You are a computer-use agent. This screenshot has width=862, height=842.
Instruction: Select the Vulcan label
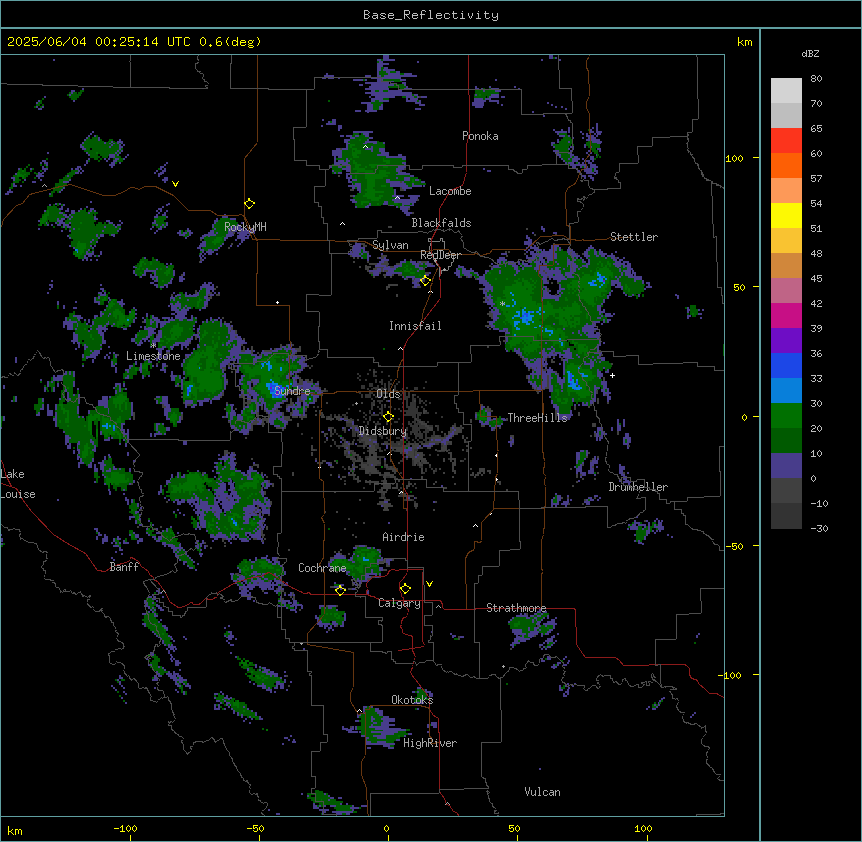(542, 792)
